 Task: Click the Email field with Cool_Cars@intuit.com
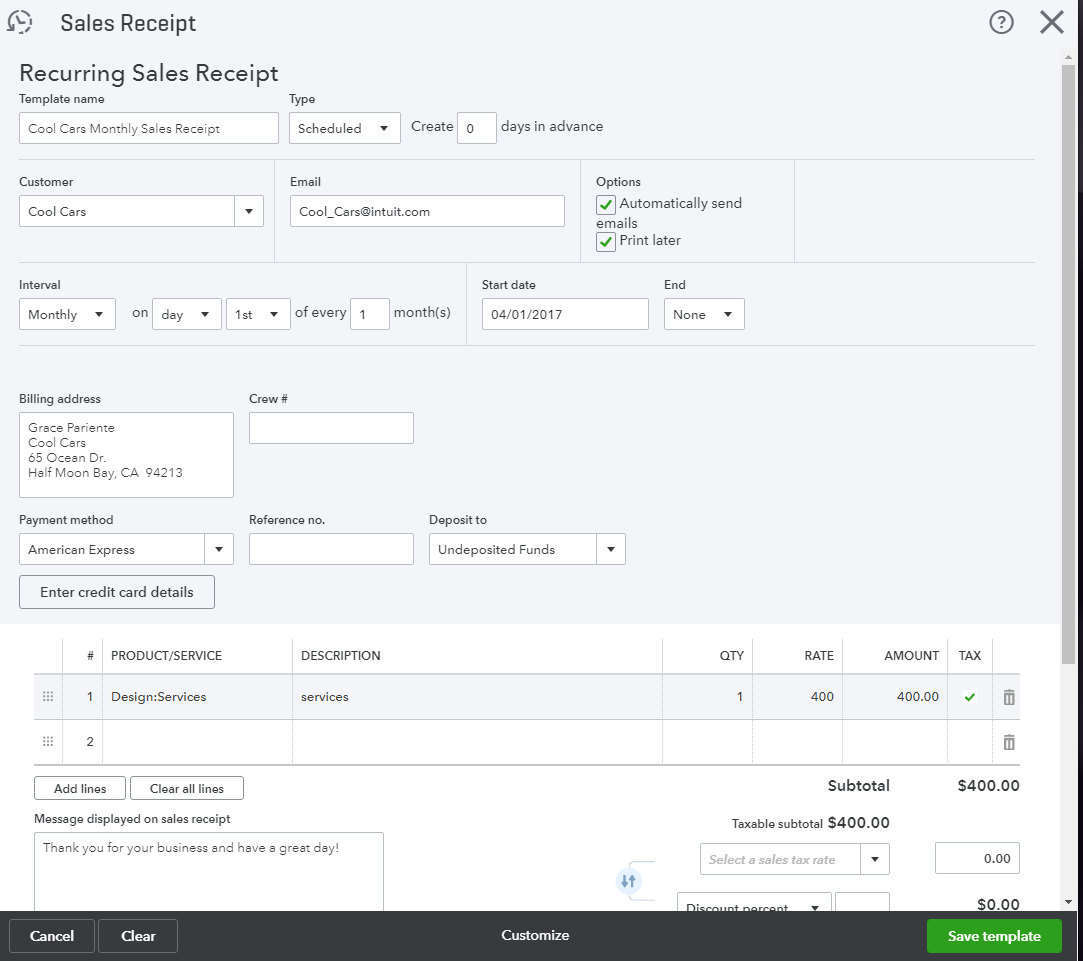point(427,211)
